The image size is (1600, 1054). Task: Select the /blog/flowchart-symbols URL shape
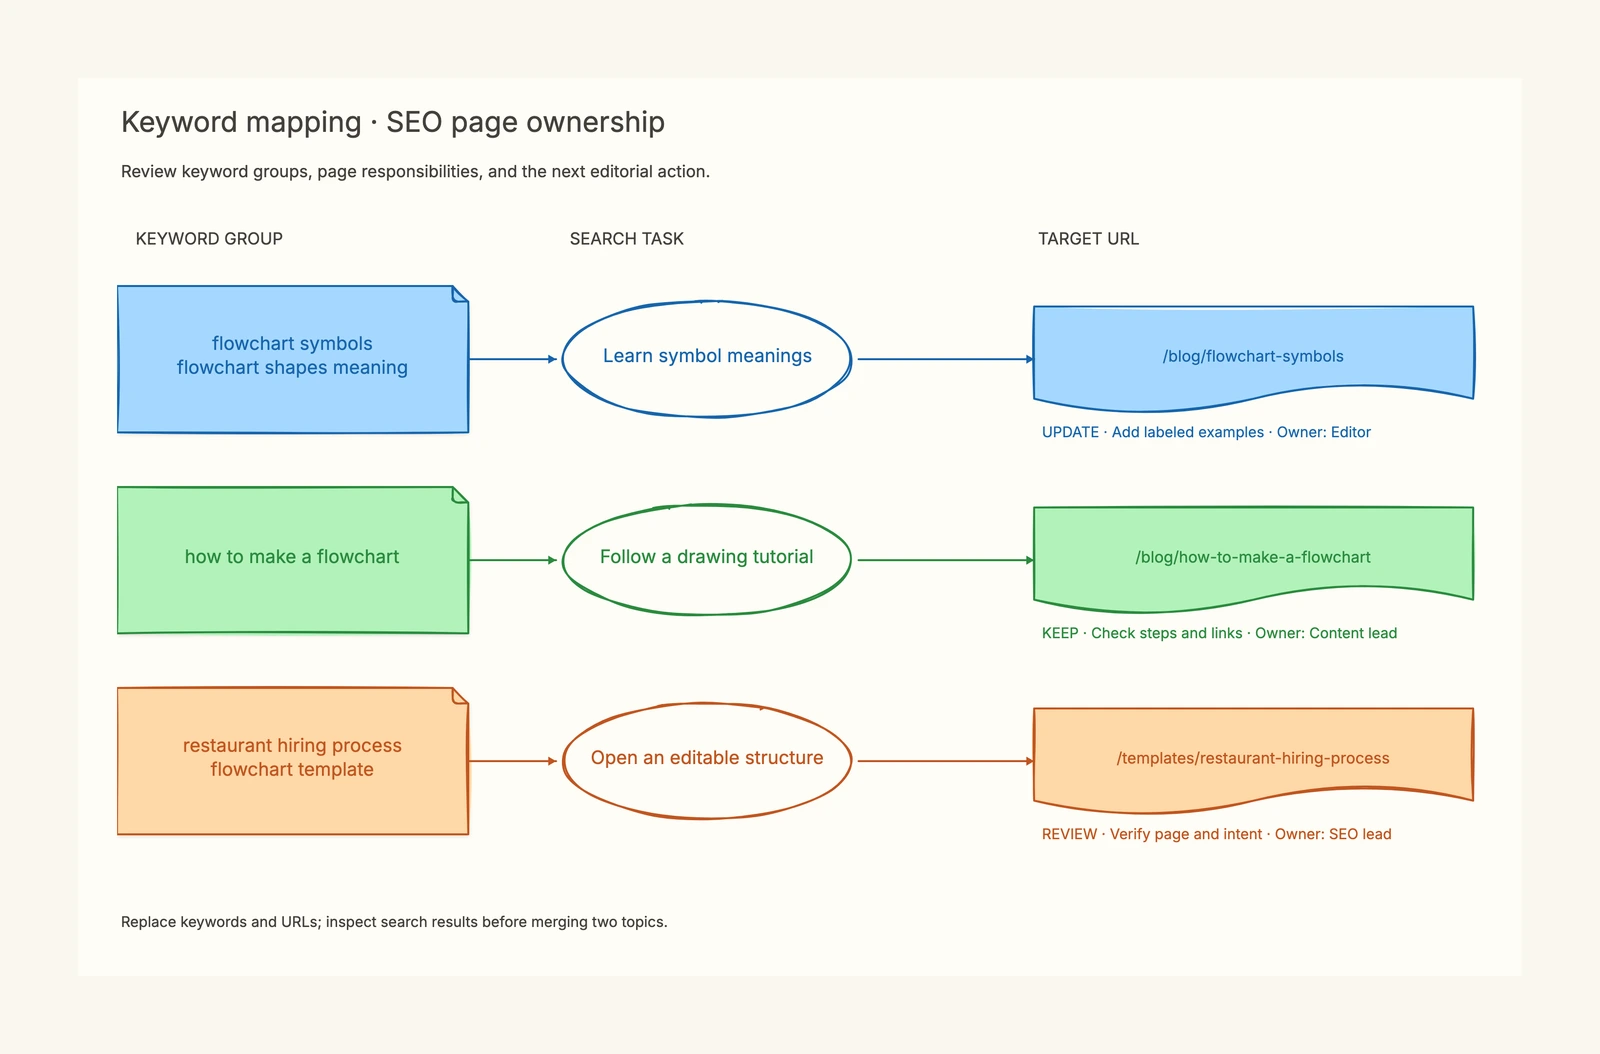pyautogui.click(x=1253, y=358)
